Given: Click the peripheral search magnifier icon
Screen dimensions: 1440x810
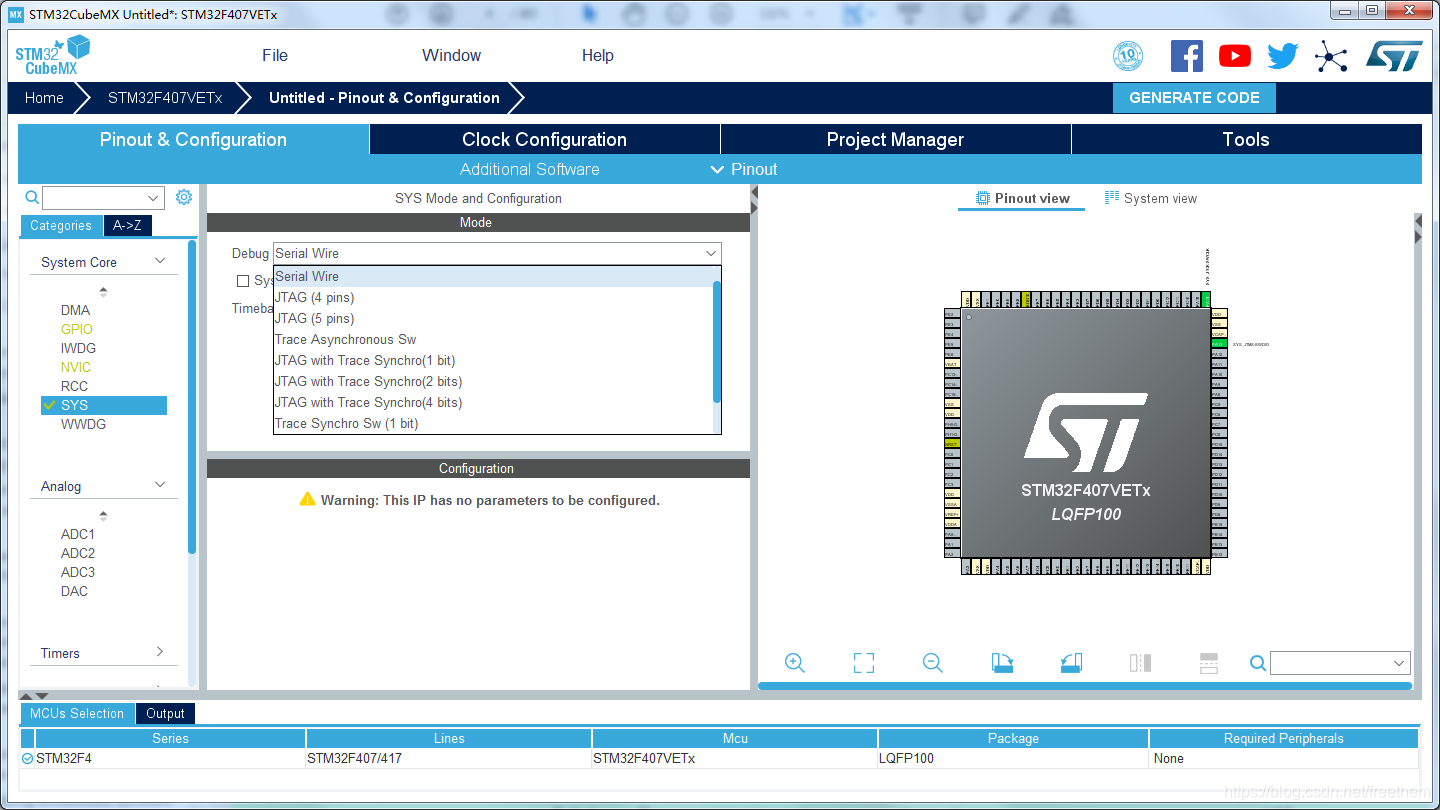Looking at the screenshot, I should pyautogui.click(x=32, y=198).
